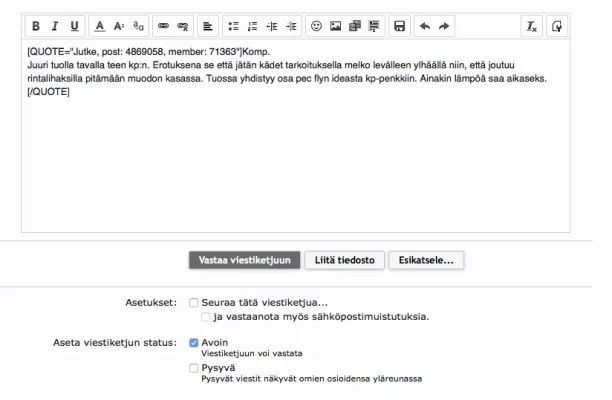Click the [/QUOTE] closing tag text
Screen dimensions: 612x400
pos(48,92)
